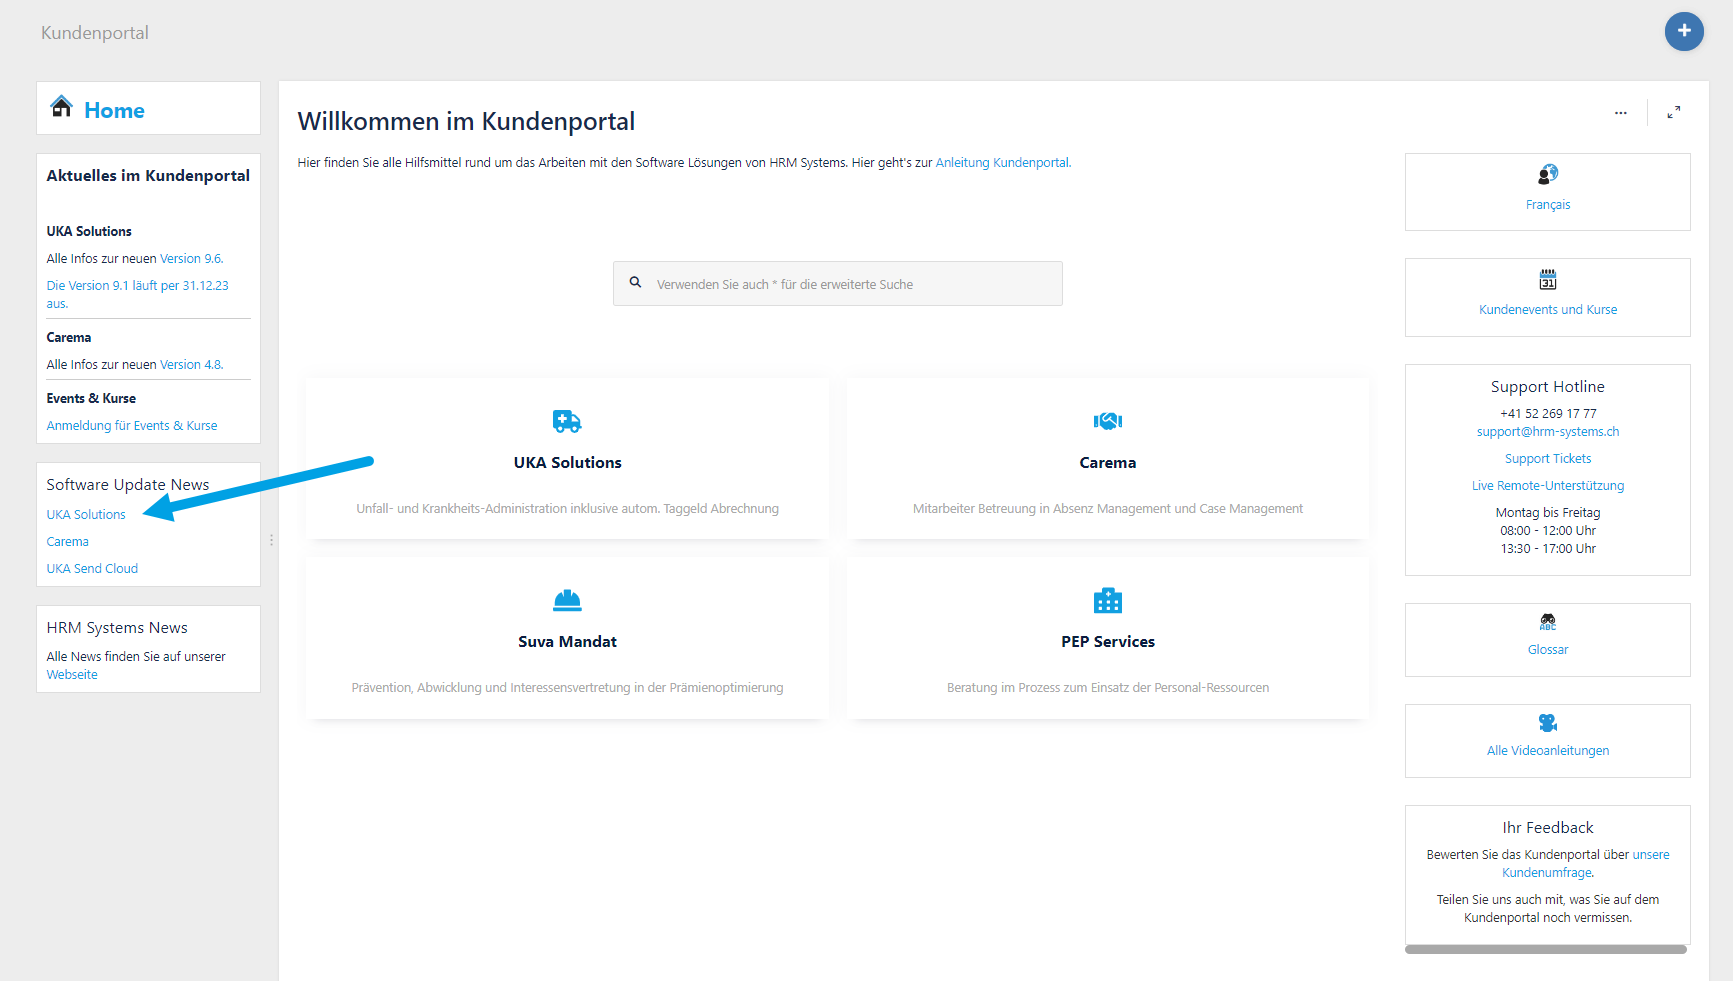The width and height of the screenshot is (1733, 981).
Task: Open the three-dots more options menu
Action: (x=1620, y=113)
